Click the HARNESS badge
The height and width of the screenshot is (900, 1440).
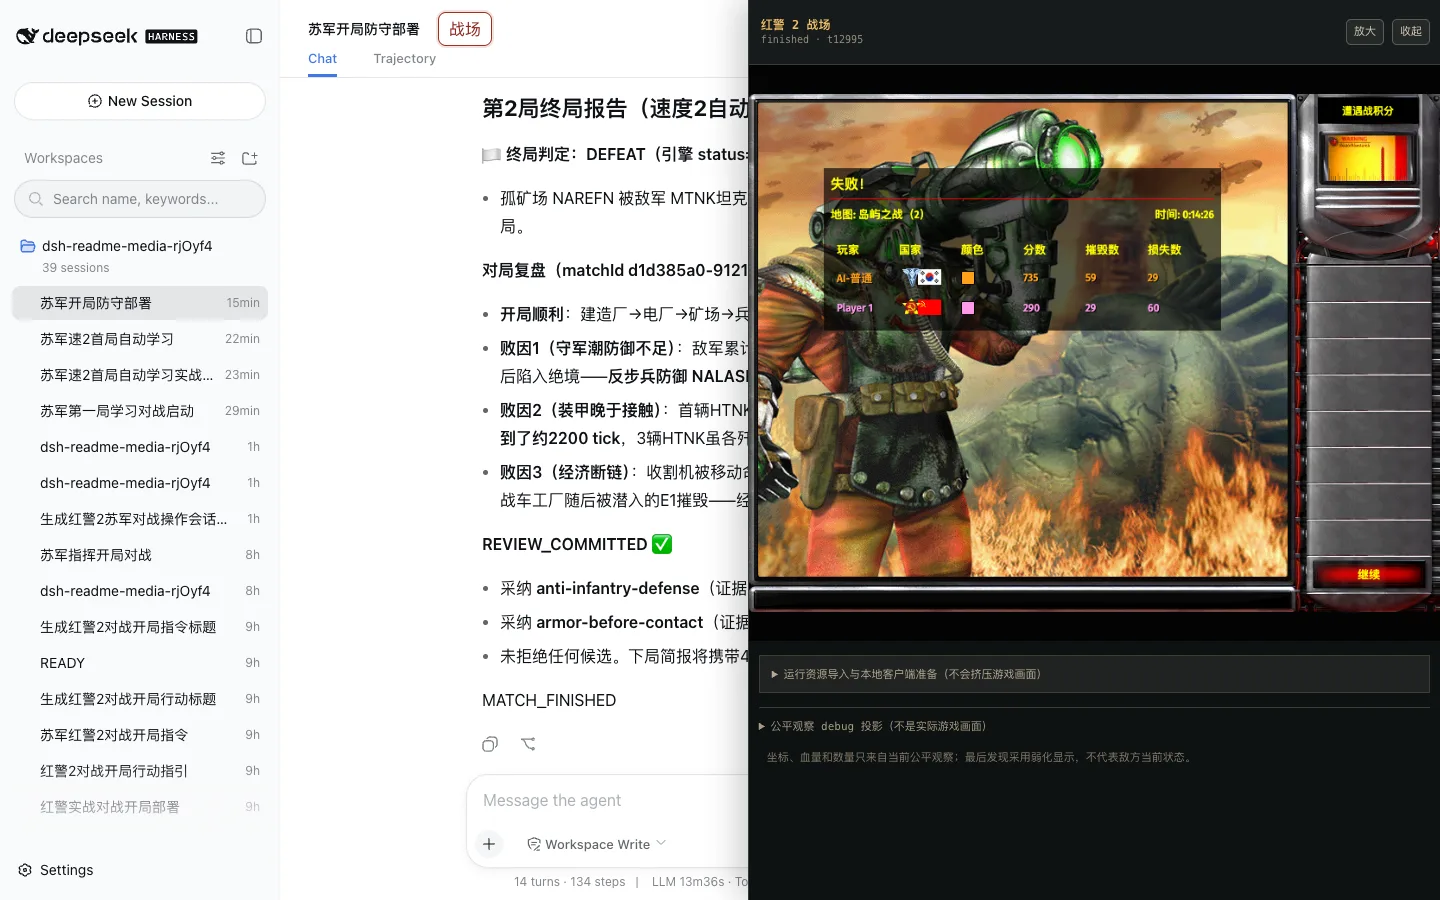[x=171, y=37]
